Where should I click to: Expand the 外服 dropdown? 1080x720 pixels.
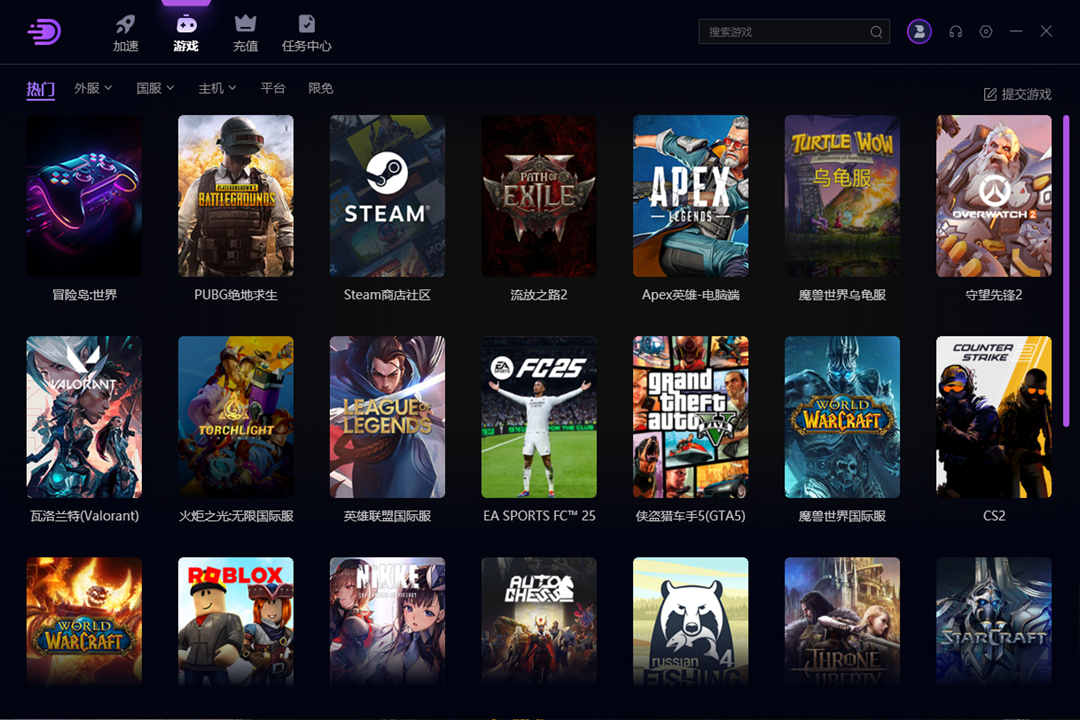(x=93, y=88)
